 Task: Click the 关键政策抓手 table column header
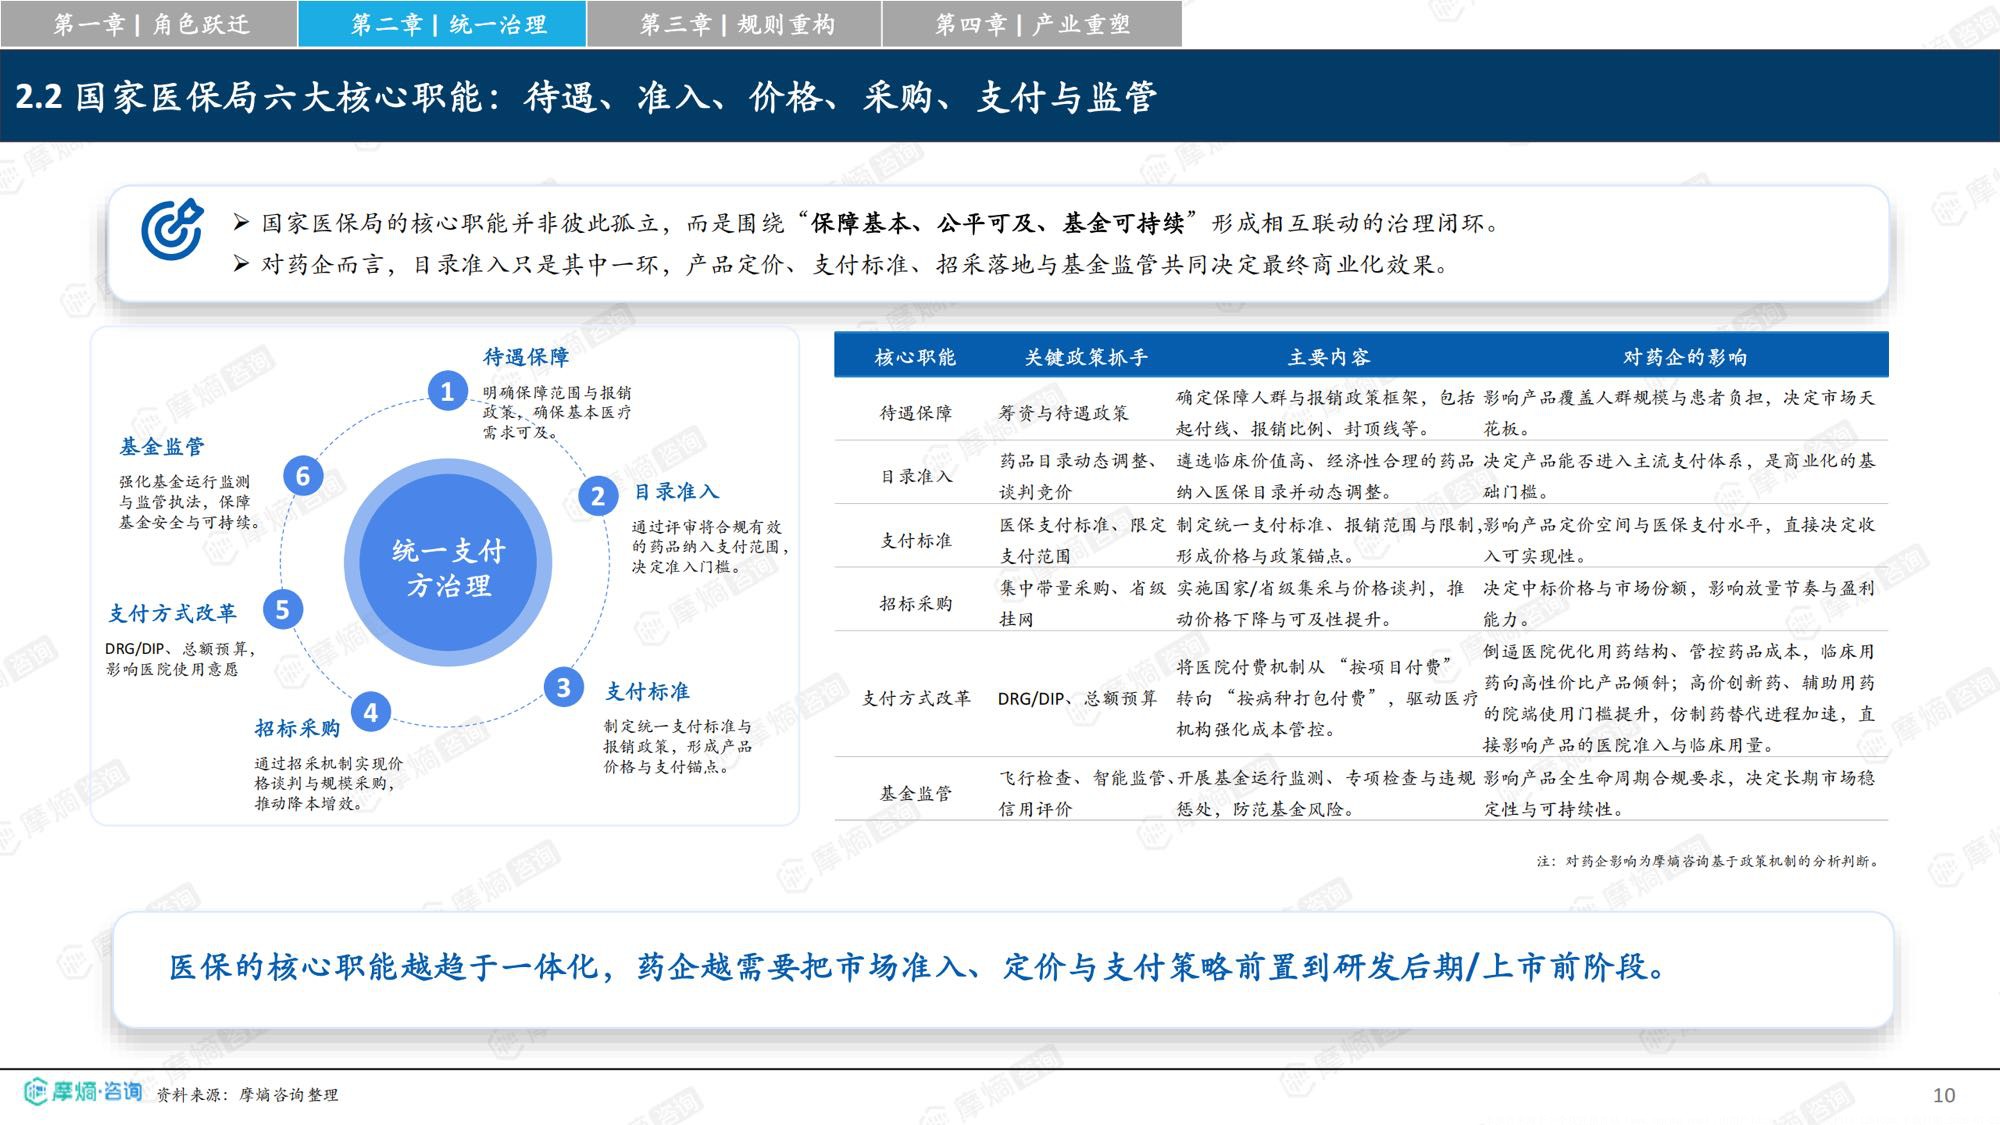pyautogui.click(x=1086, y=357)
